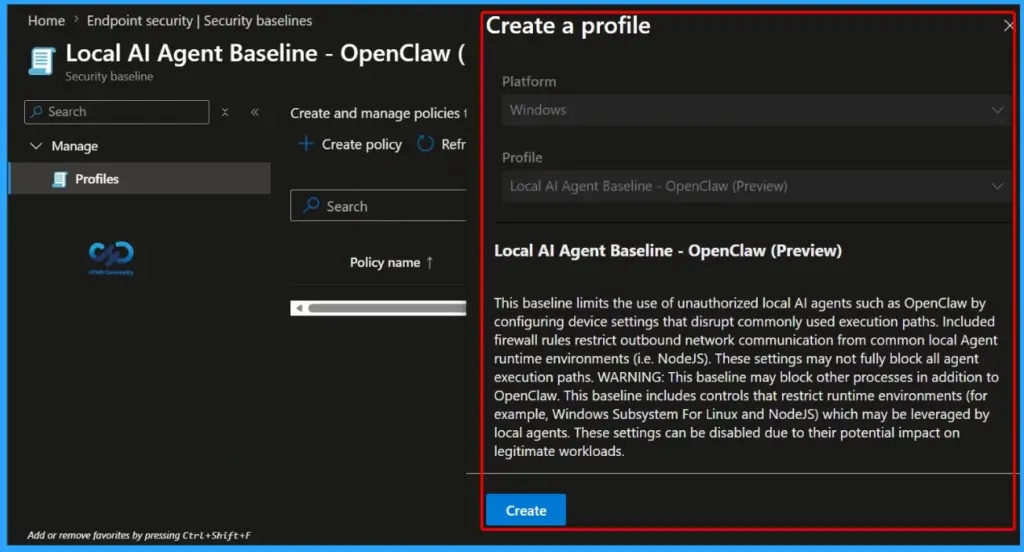The image size is (1024, 552).
Task: Click the Create button in profile pane
Action: [x=526, y=510]
